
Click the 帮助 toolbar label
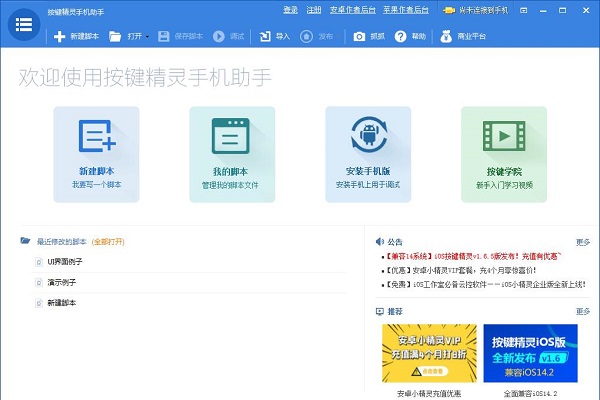(419, 36)
